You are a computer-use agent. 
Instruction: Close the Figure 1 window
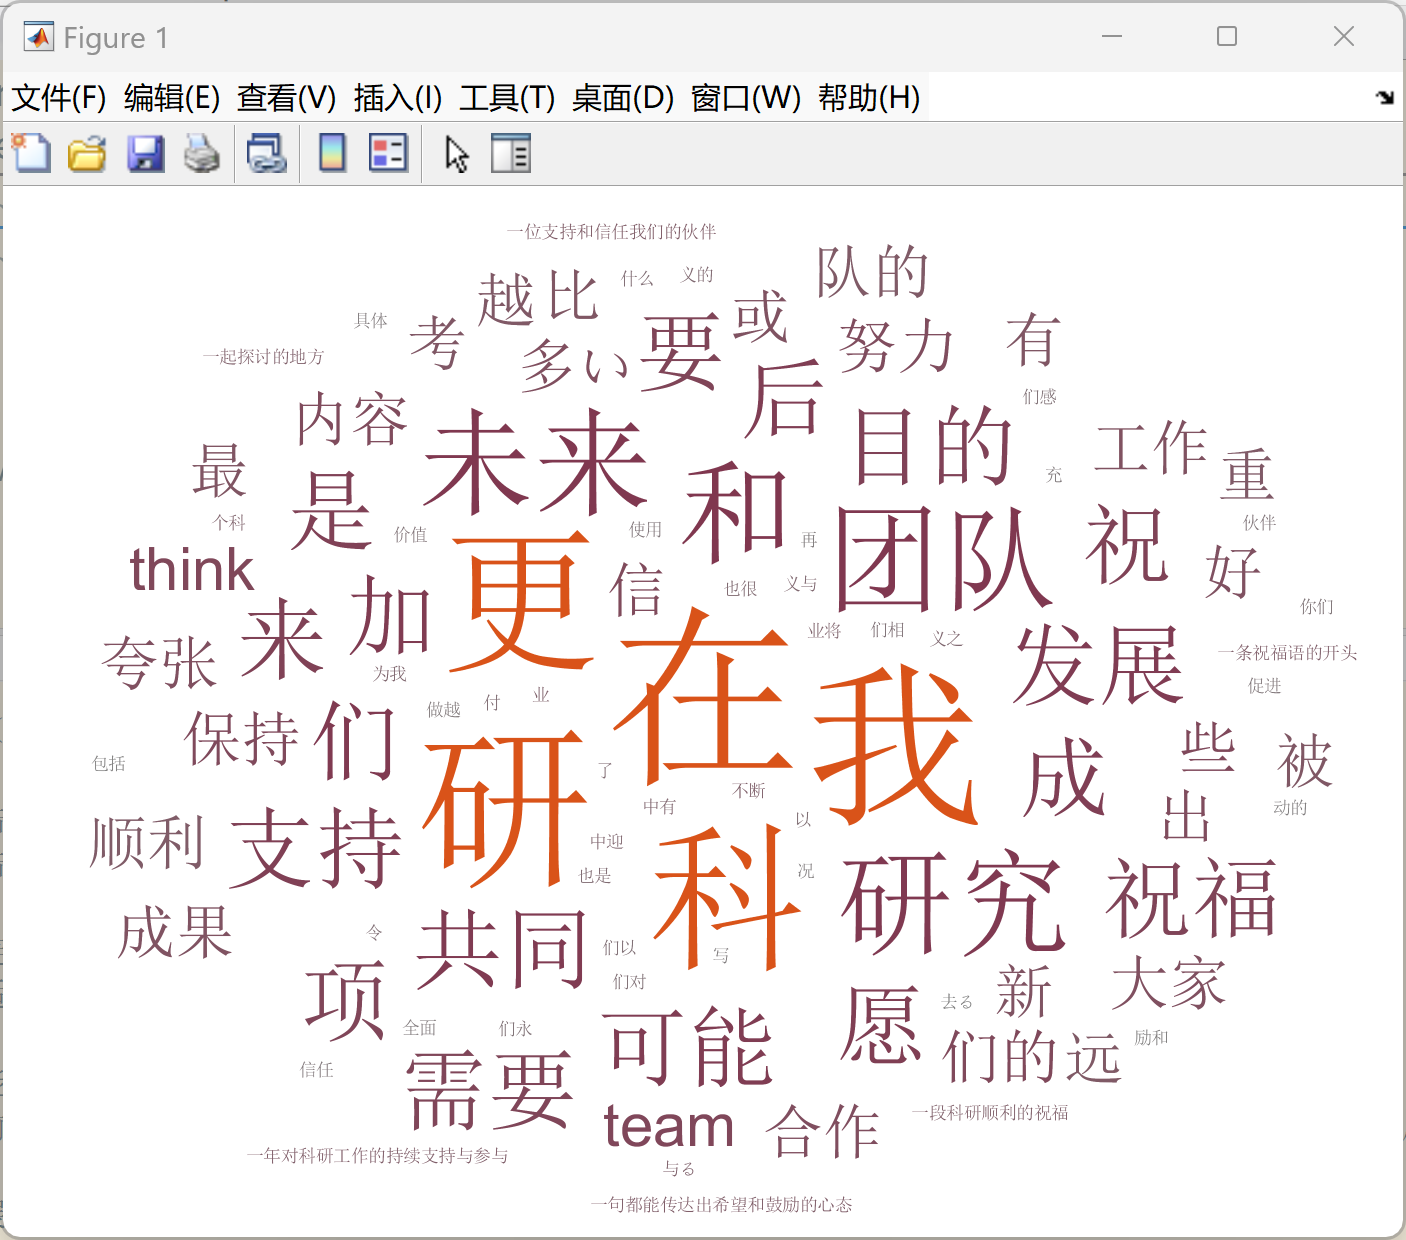(1344, 37)
